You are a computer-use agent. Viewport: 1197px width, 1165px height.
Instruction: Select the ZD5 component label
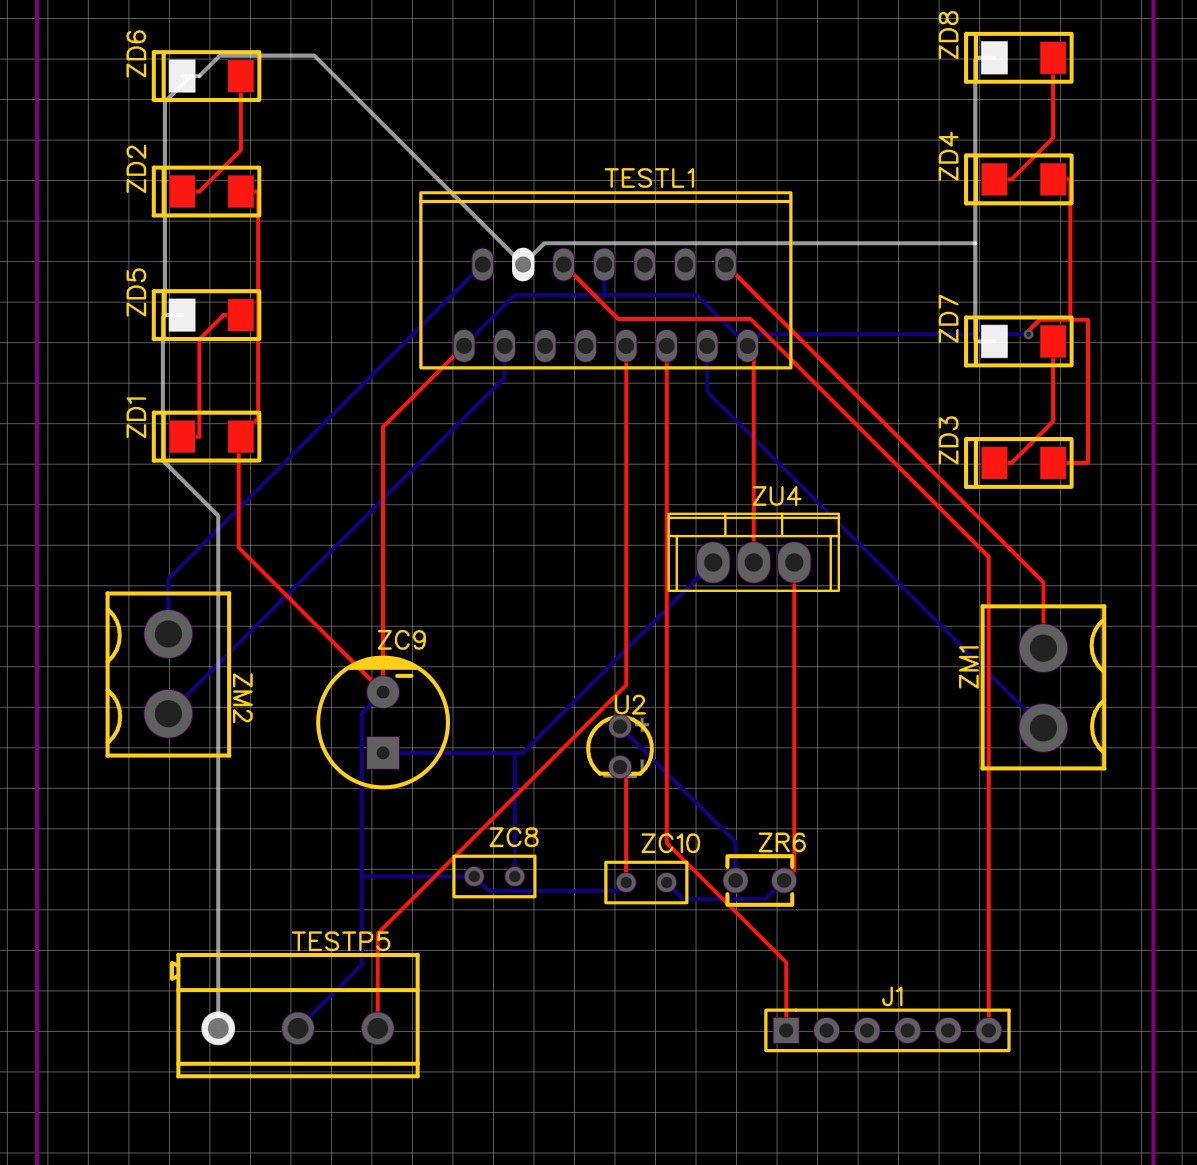coord(136,292)
